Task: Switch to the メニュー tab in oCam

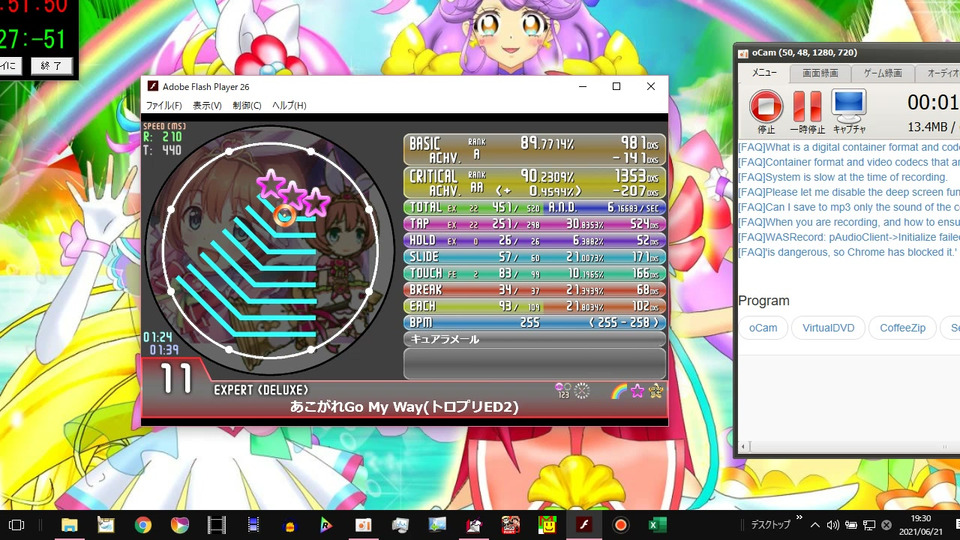Action: [x=763, y=73]
